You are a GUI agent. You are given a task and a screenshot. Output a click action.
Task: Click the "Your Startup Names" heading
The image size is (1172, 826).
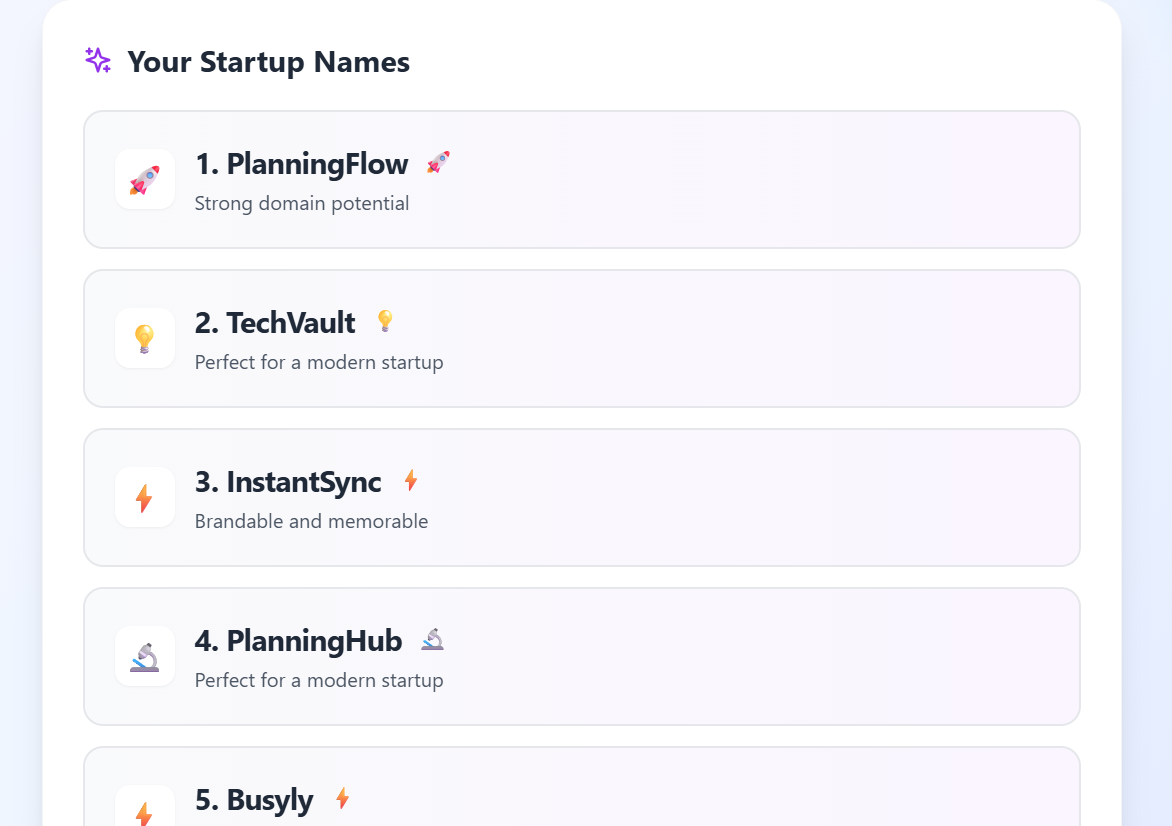click(x=268, y=62)
